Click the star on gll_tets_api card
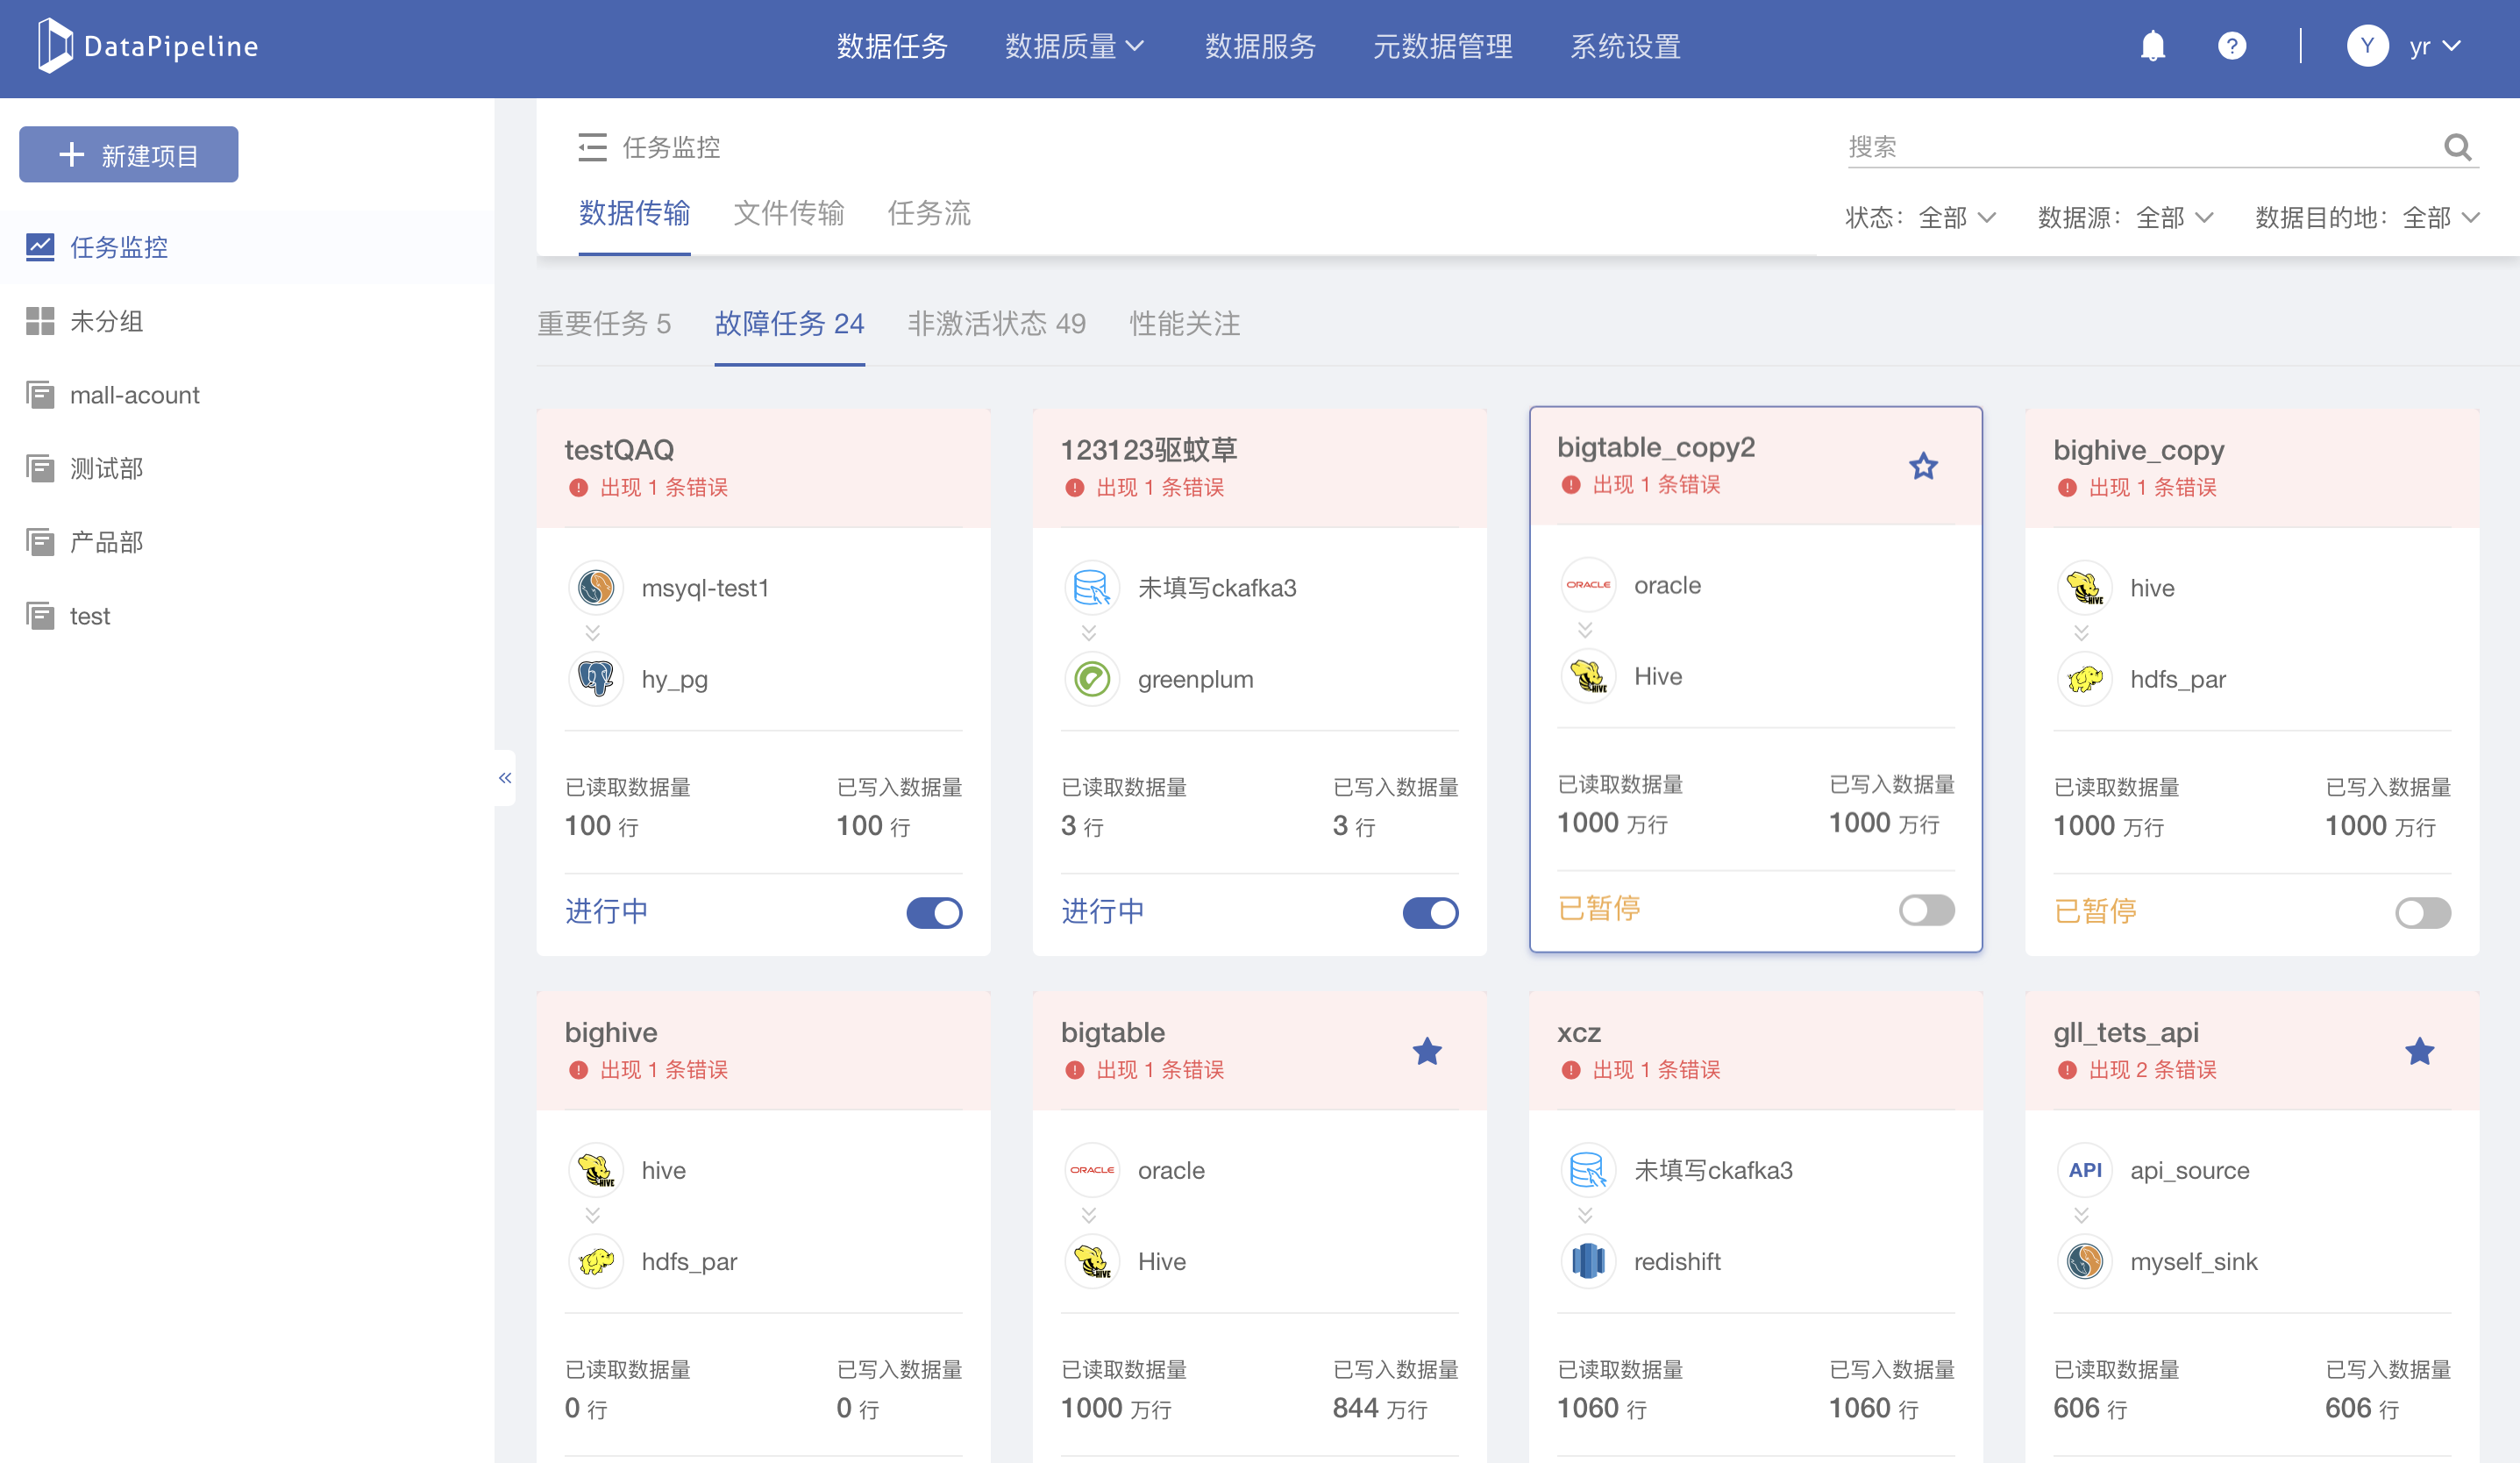Viewport: 2520px width, 1463px height. click(x=2419, y=1051)
